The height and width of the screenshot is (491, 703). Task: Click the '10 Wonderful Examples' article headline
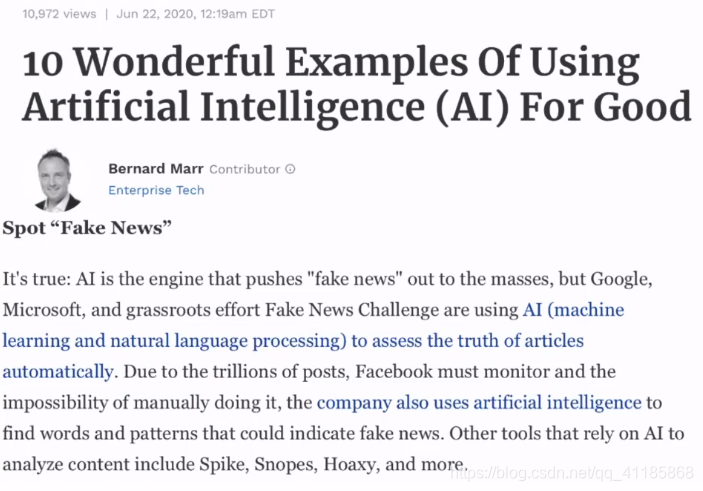pos(356,85)
